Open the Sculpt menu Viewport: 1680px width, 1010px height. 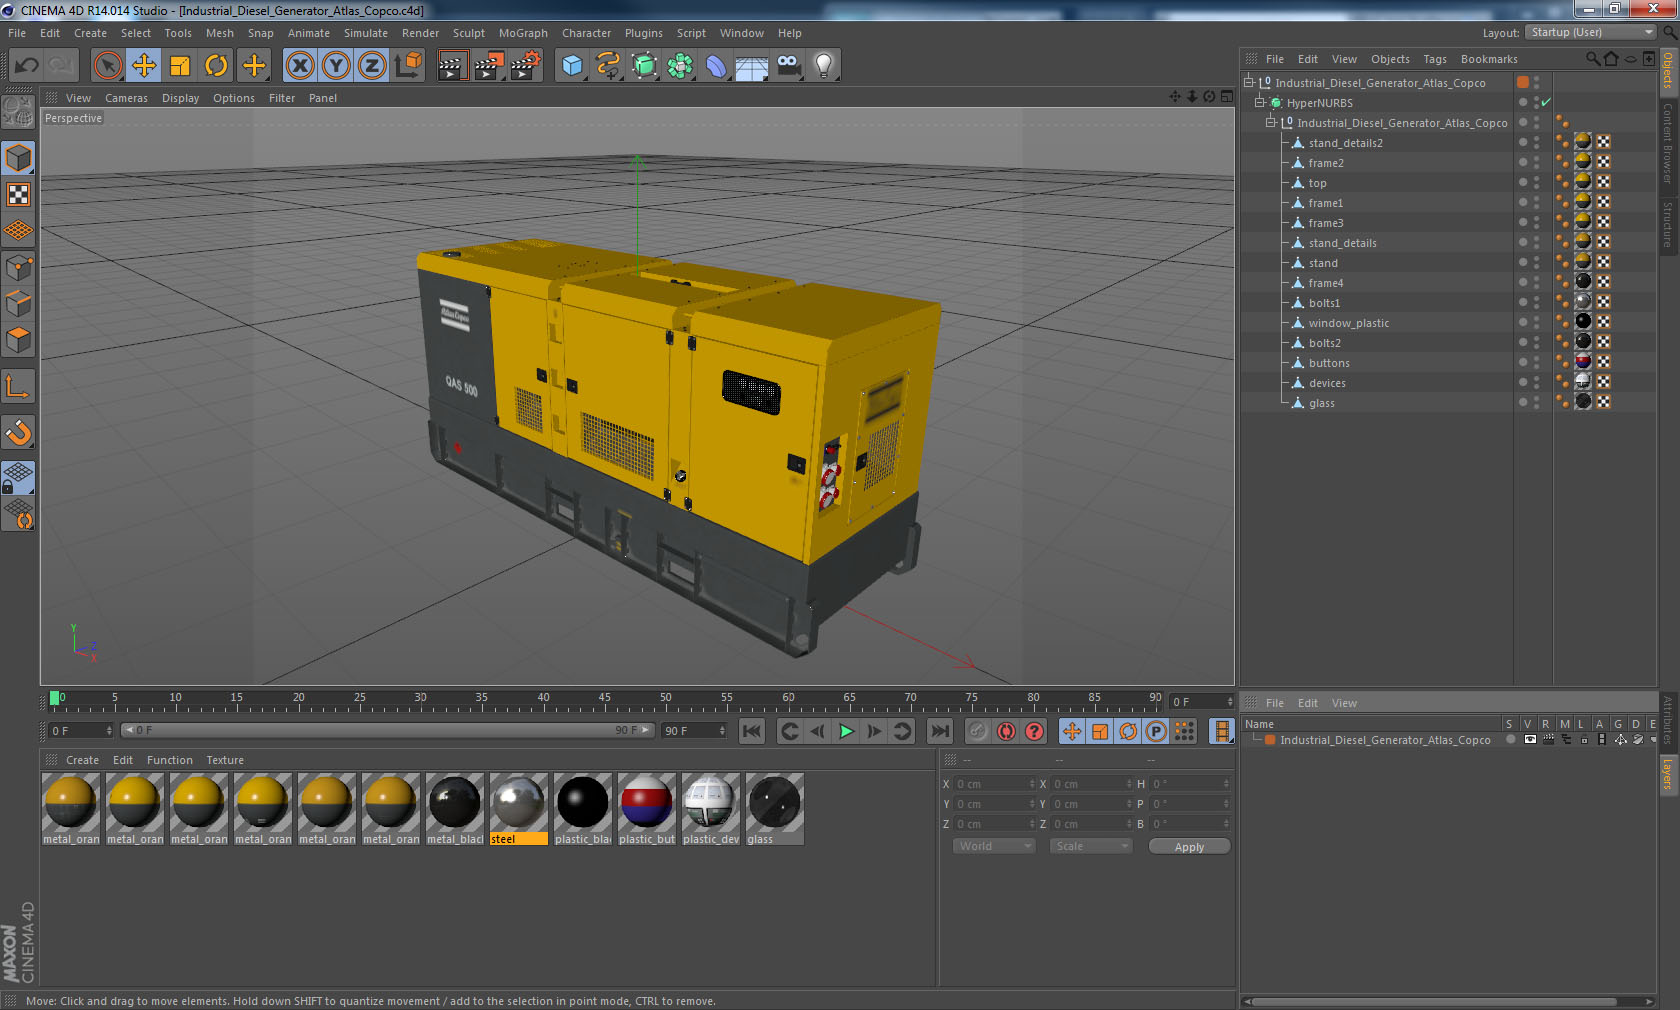point(468,33)
